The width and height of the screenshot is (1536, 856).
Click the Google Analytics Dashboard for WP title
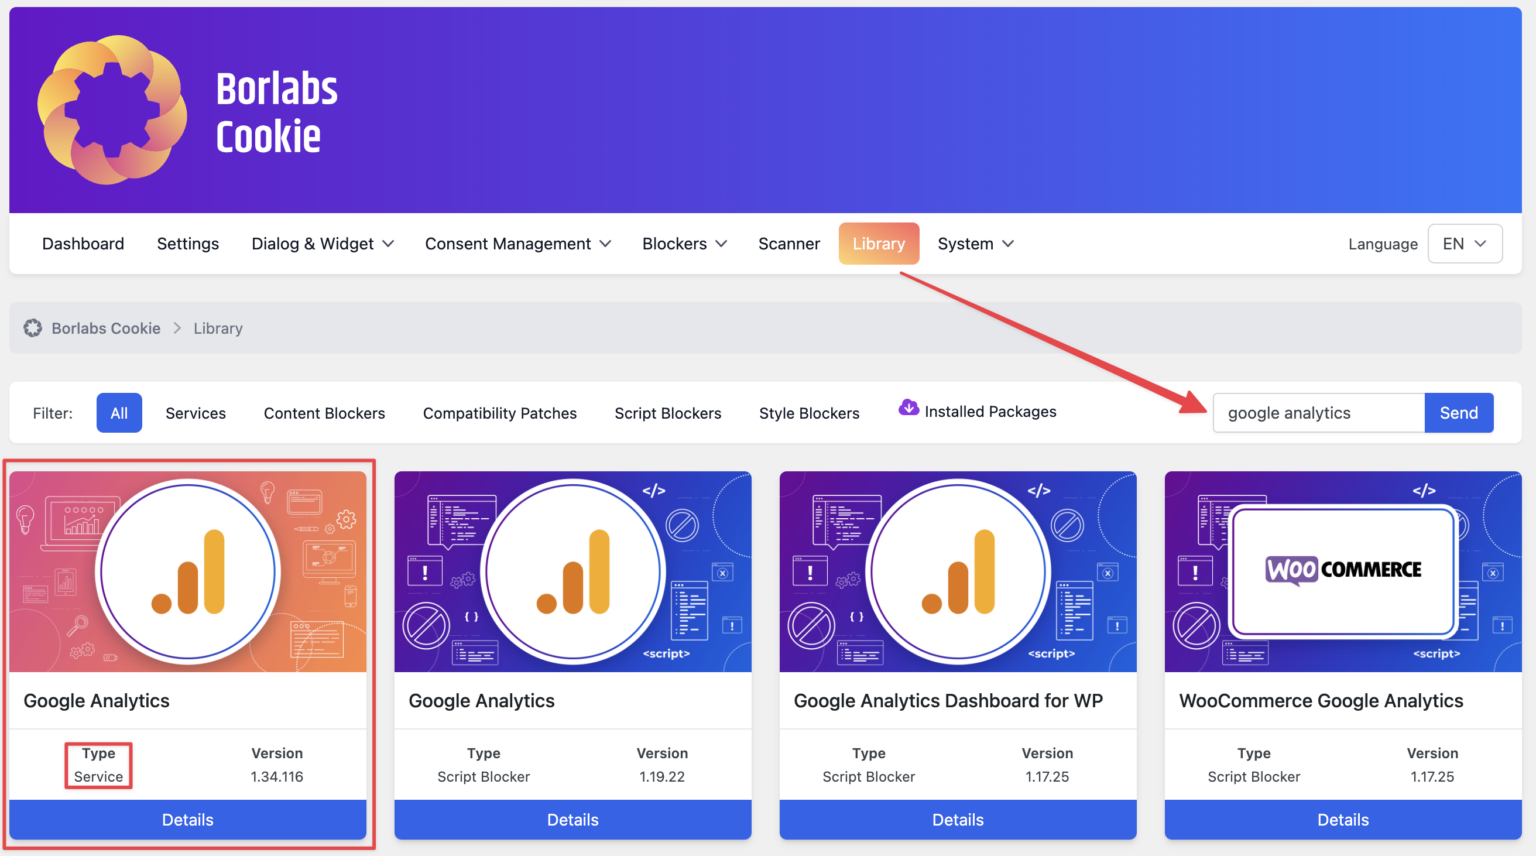coord(948,701)
